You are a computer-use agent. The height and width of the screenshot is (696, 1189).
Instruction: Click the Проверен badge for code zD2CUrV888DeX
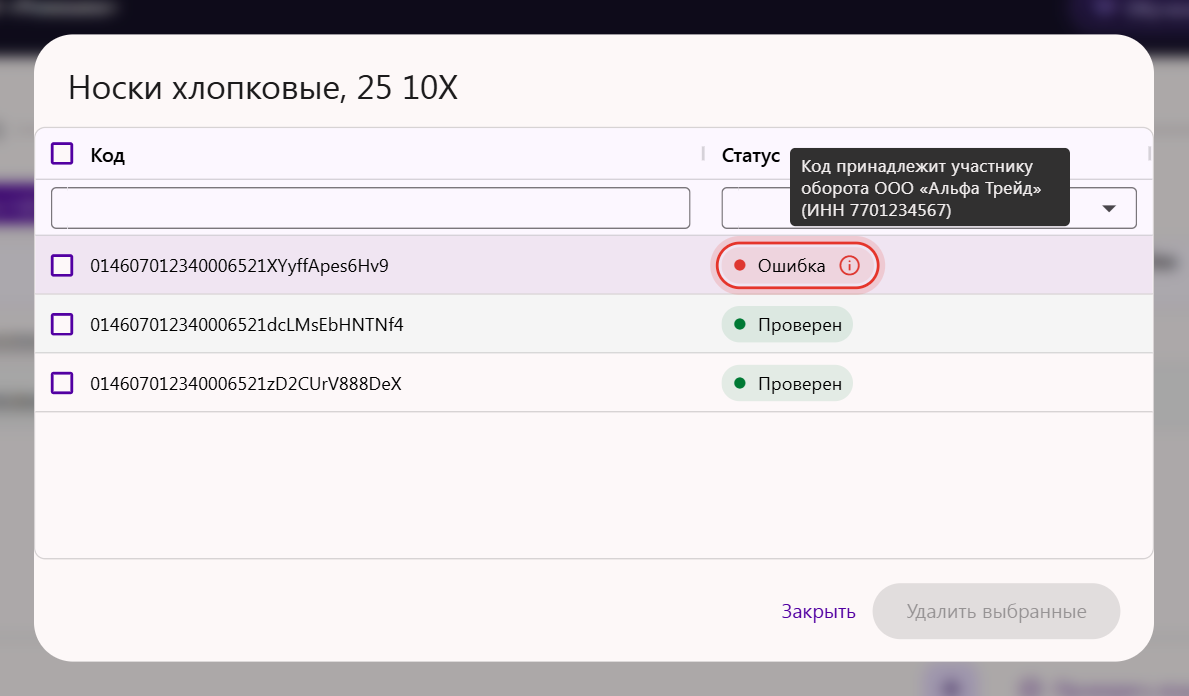pyautogui.click(x=787, y=384)
